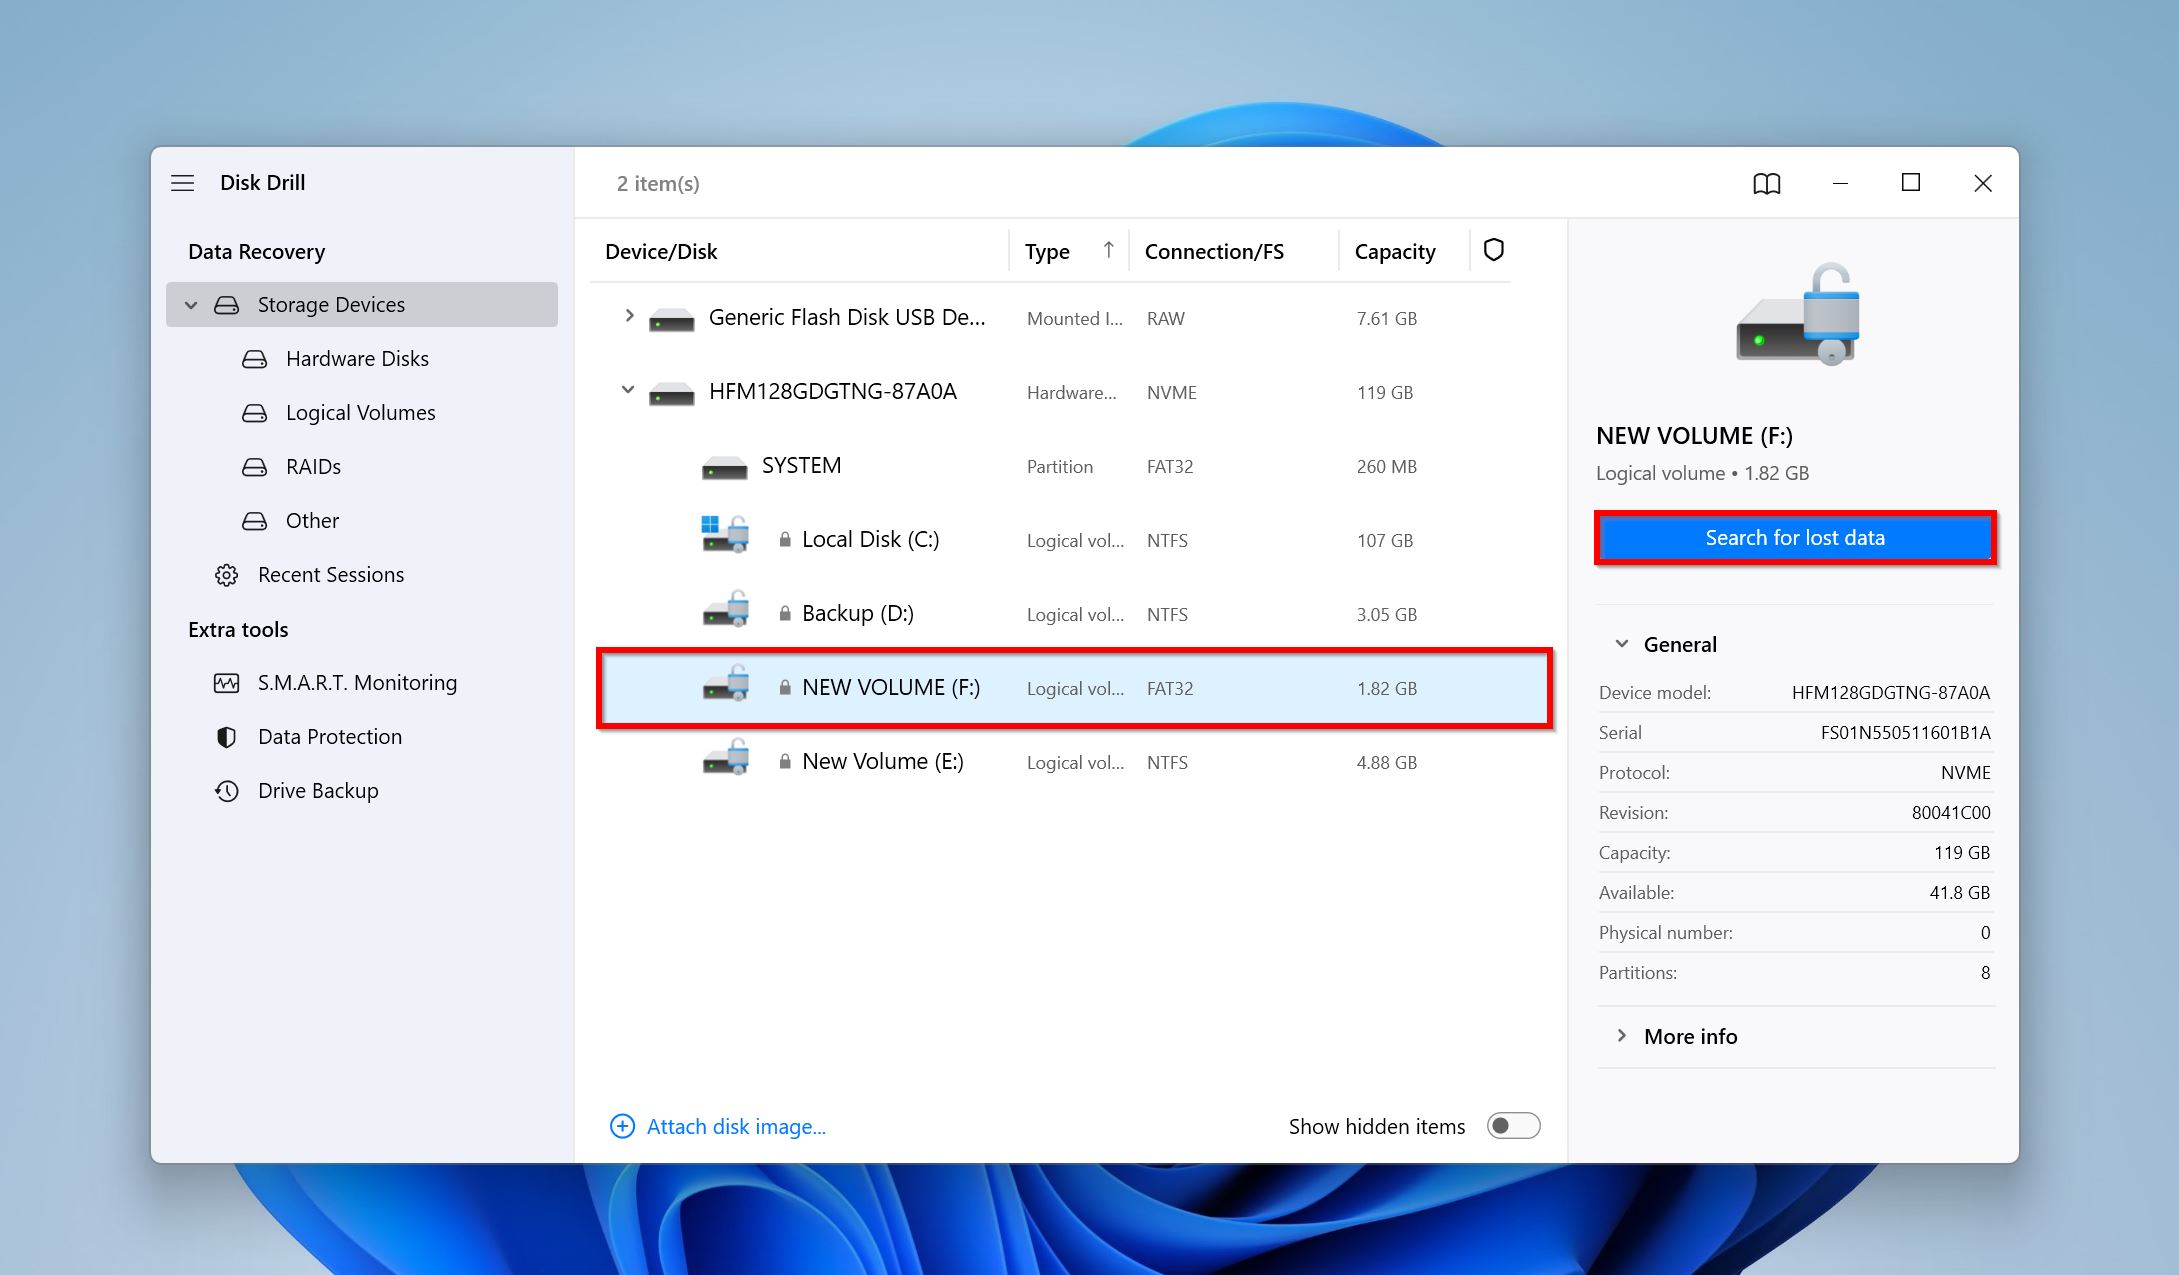Click the 7.61 GB capacity value
This screenshot has height=1275, width=2179.
[1386, 319]
